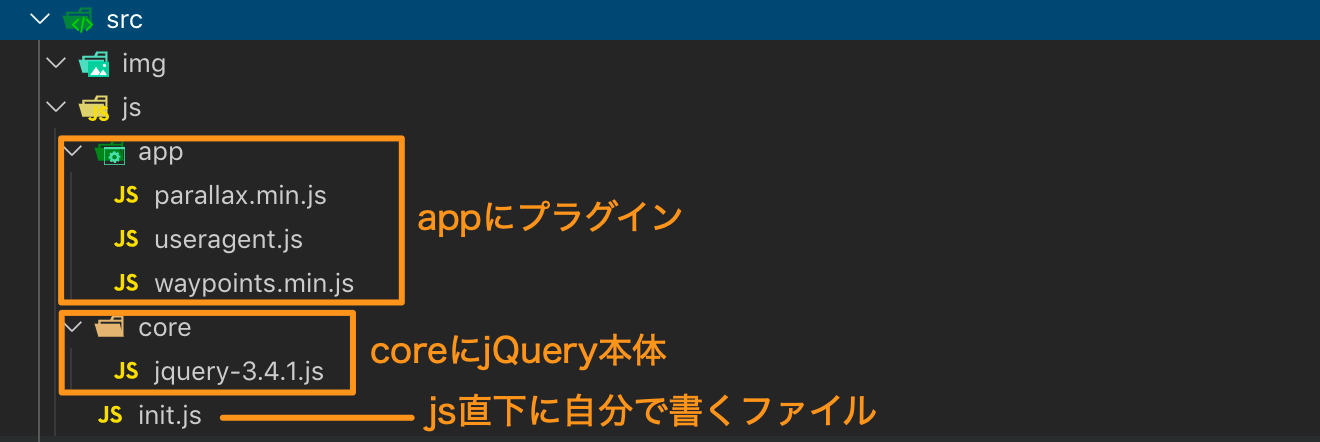Screen dimensions: 1320x442
Task: Open the useragent.js file
Action: tap(229, 240)
